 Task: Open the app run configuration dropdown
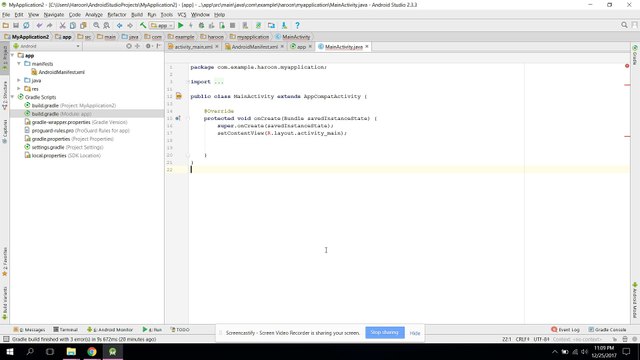coord(162,25)
